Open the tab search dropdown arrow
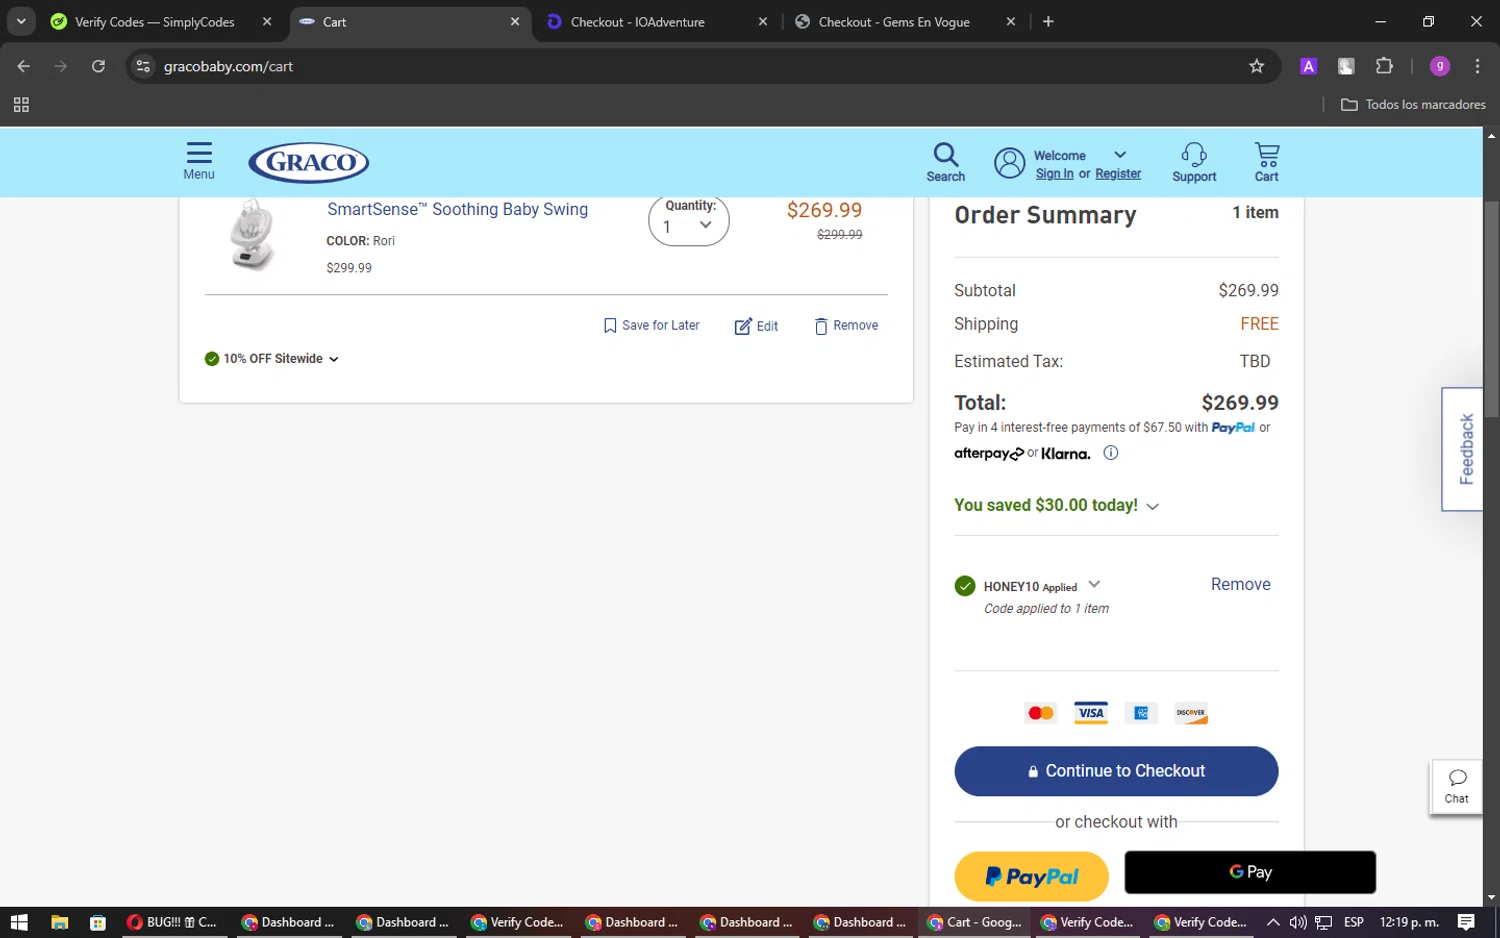The image size is (1500, 938). (21, 21)
